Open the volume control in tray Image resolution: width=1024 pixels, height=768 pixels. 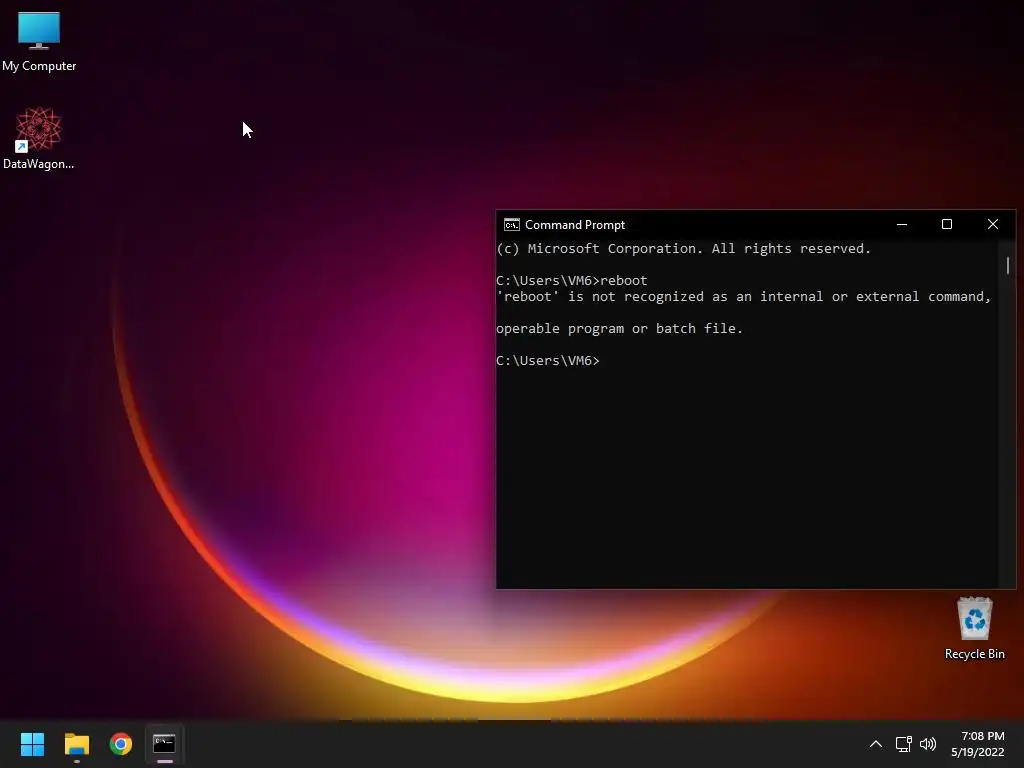point(927,744)
